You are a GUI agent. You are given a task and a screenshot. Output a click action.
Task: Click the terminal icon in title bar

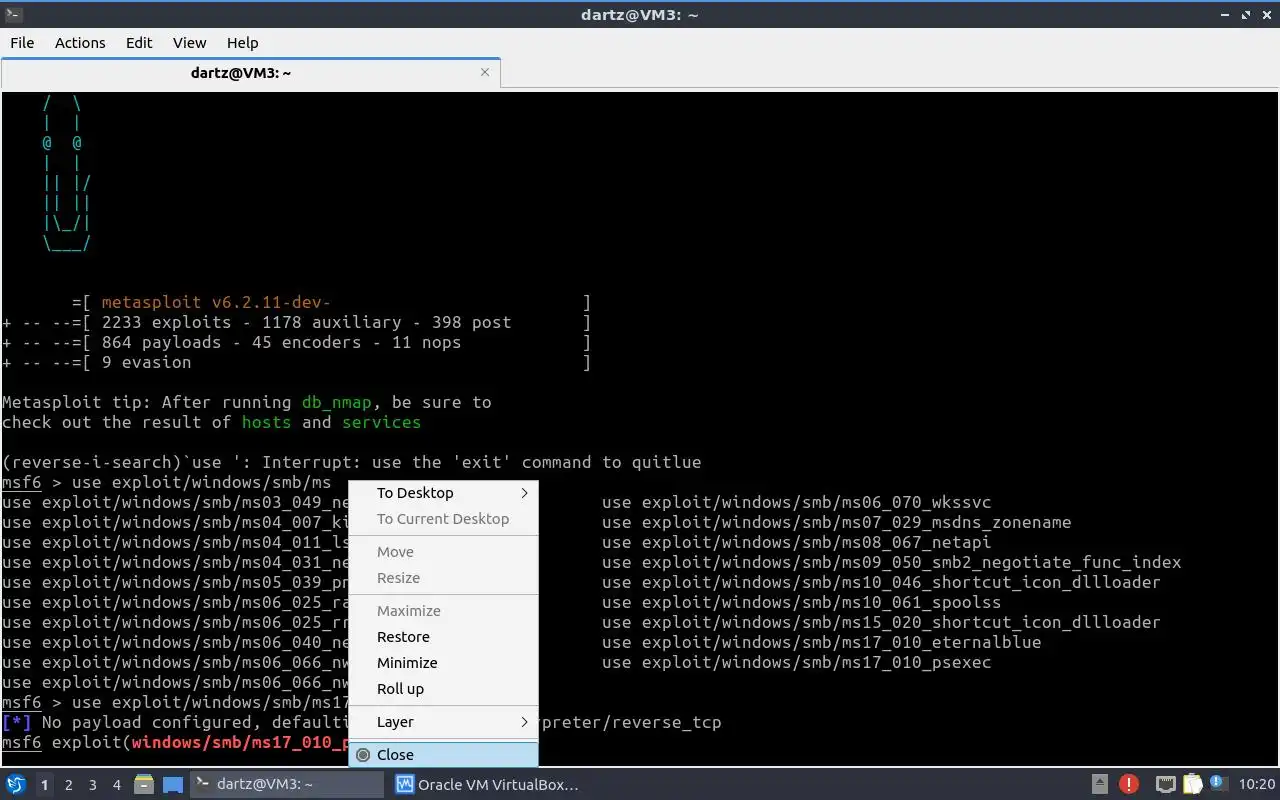click(x=13, y=14)
